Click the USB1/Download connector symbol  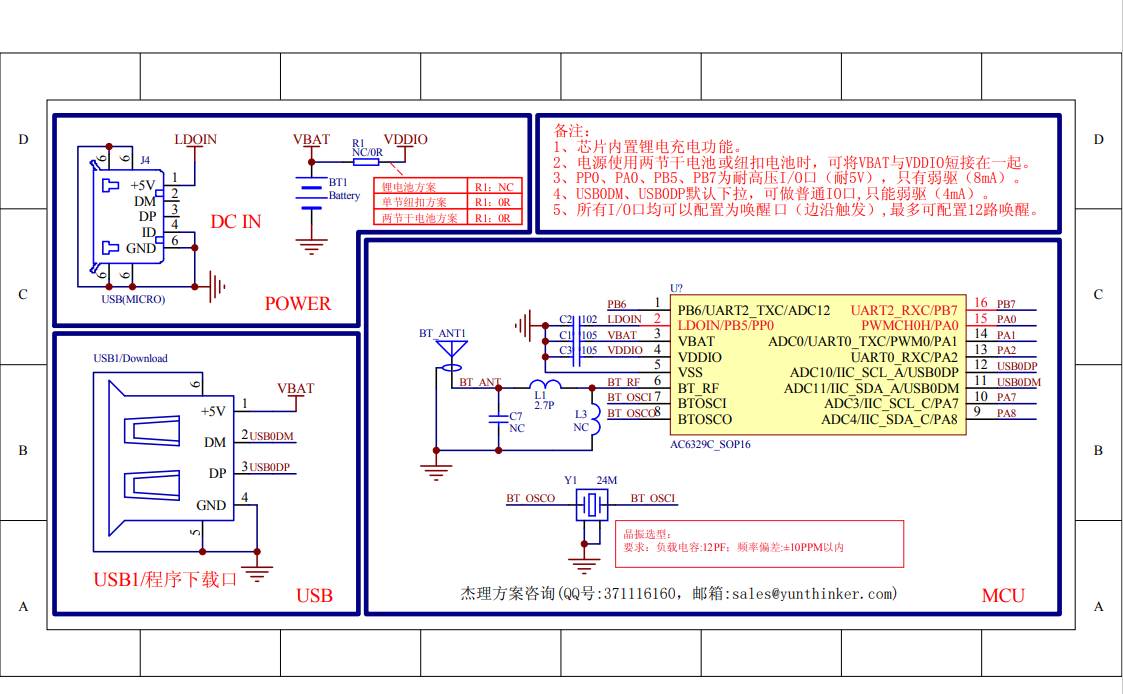pos(160,460)
